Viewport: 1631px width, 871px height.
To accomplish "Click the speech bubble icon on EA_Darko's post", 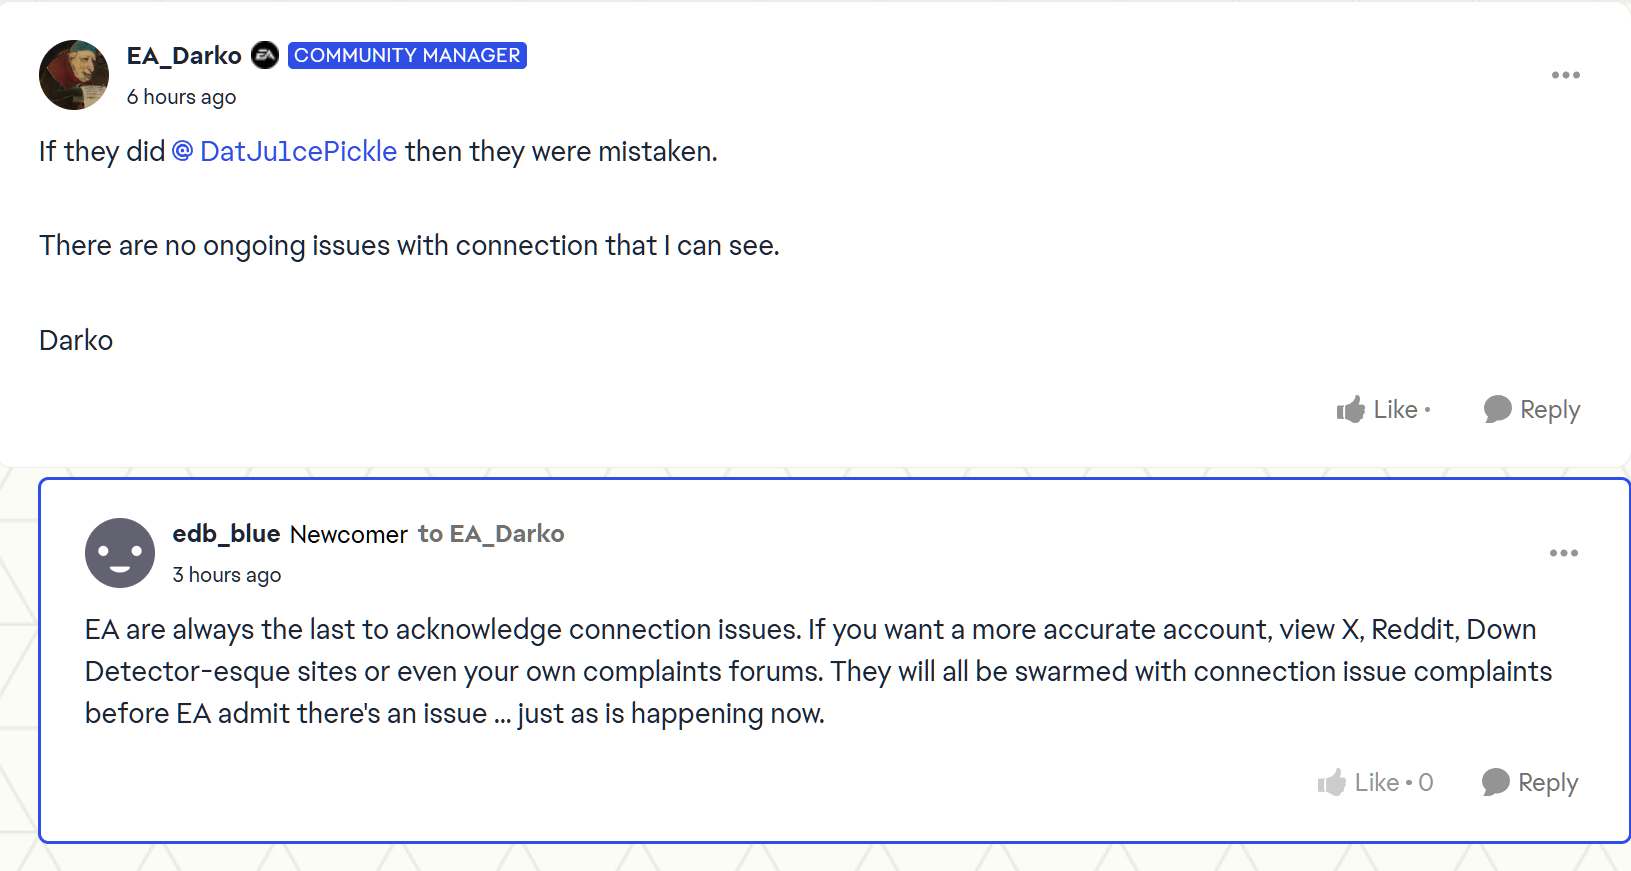I will coord(1497,409).
